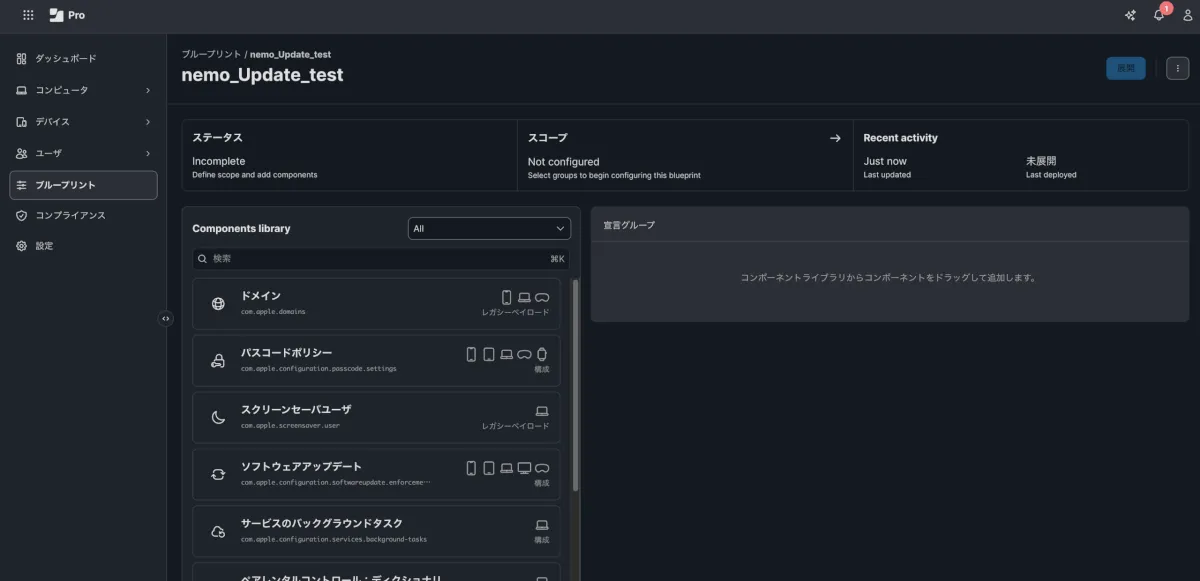This screenshot has height=581, width=1200.
Task: Go to ダッシュボード in the sidebar
Action: (66, 59)
